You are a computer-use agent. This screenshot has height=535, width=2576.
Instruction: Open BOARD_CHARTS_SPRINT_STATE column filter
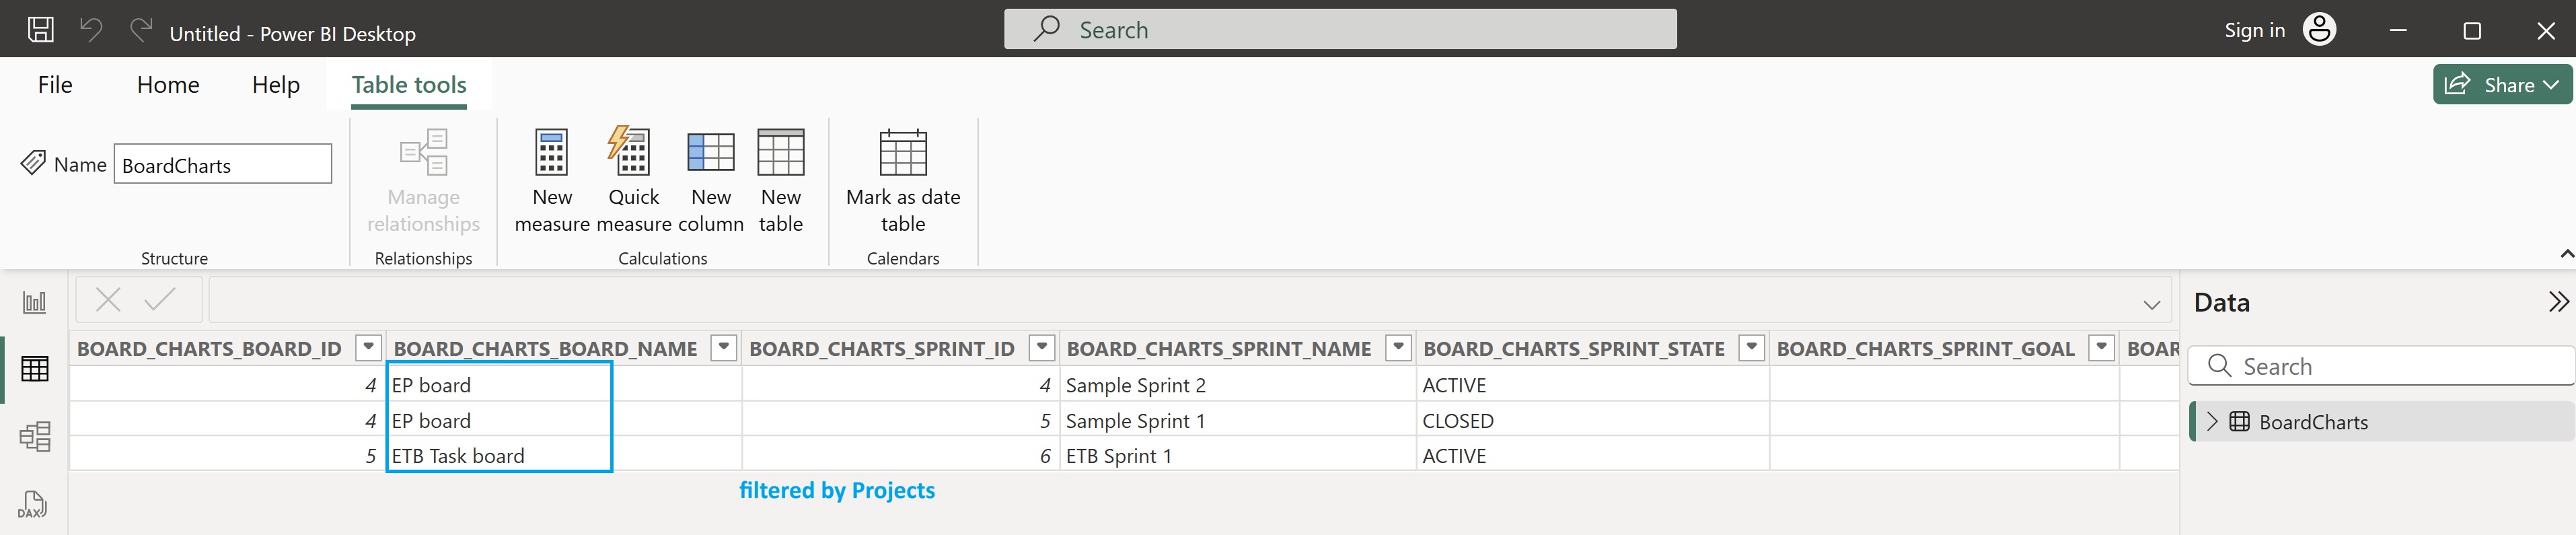click(x=1751, y=348)
